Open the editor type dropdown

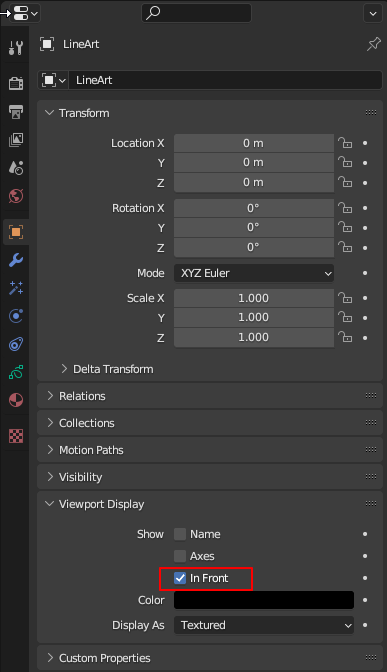[25, 13]
